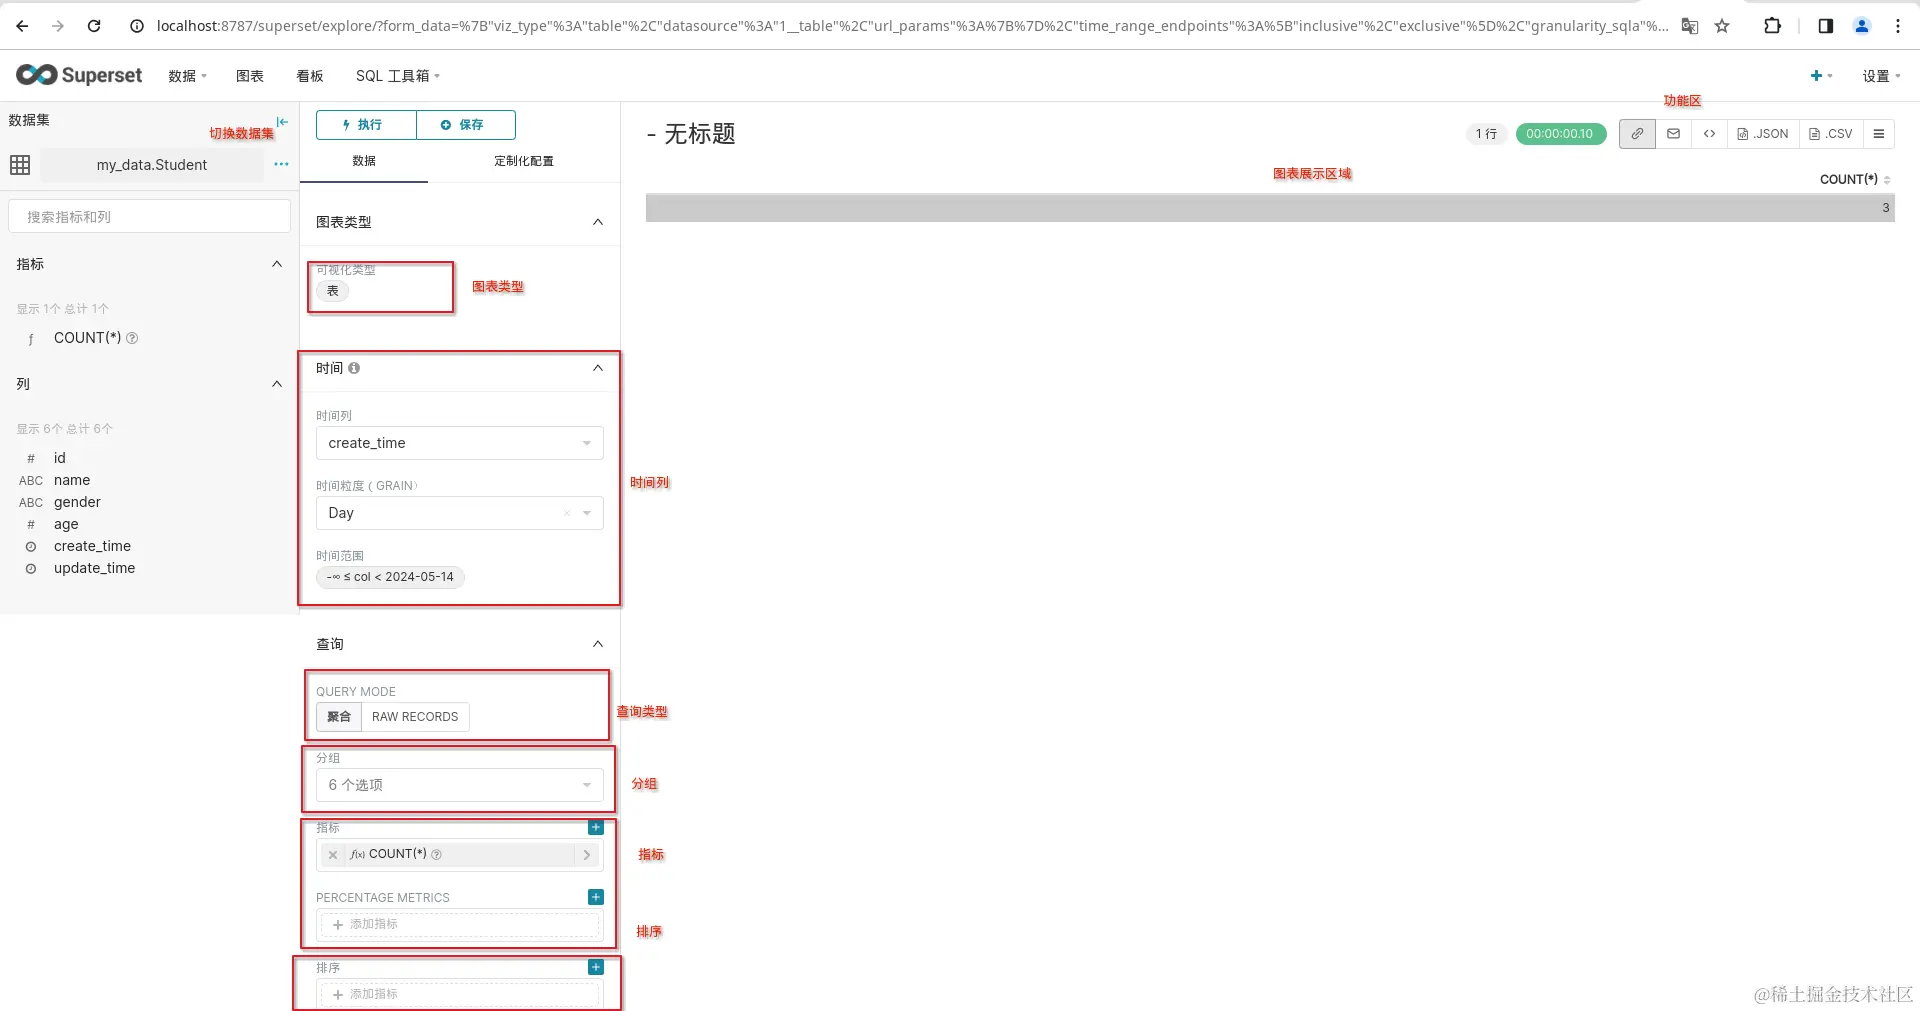Reload the browser page
Screen dimensions: 1920x1011
tap(94, 26)
